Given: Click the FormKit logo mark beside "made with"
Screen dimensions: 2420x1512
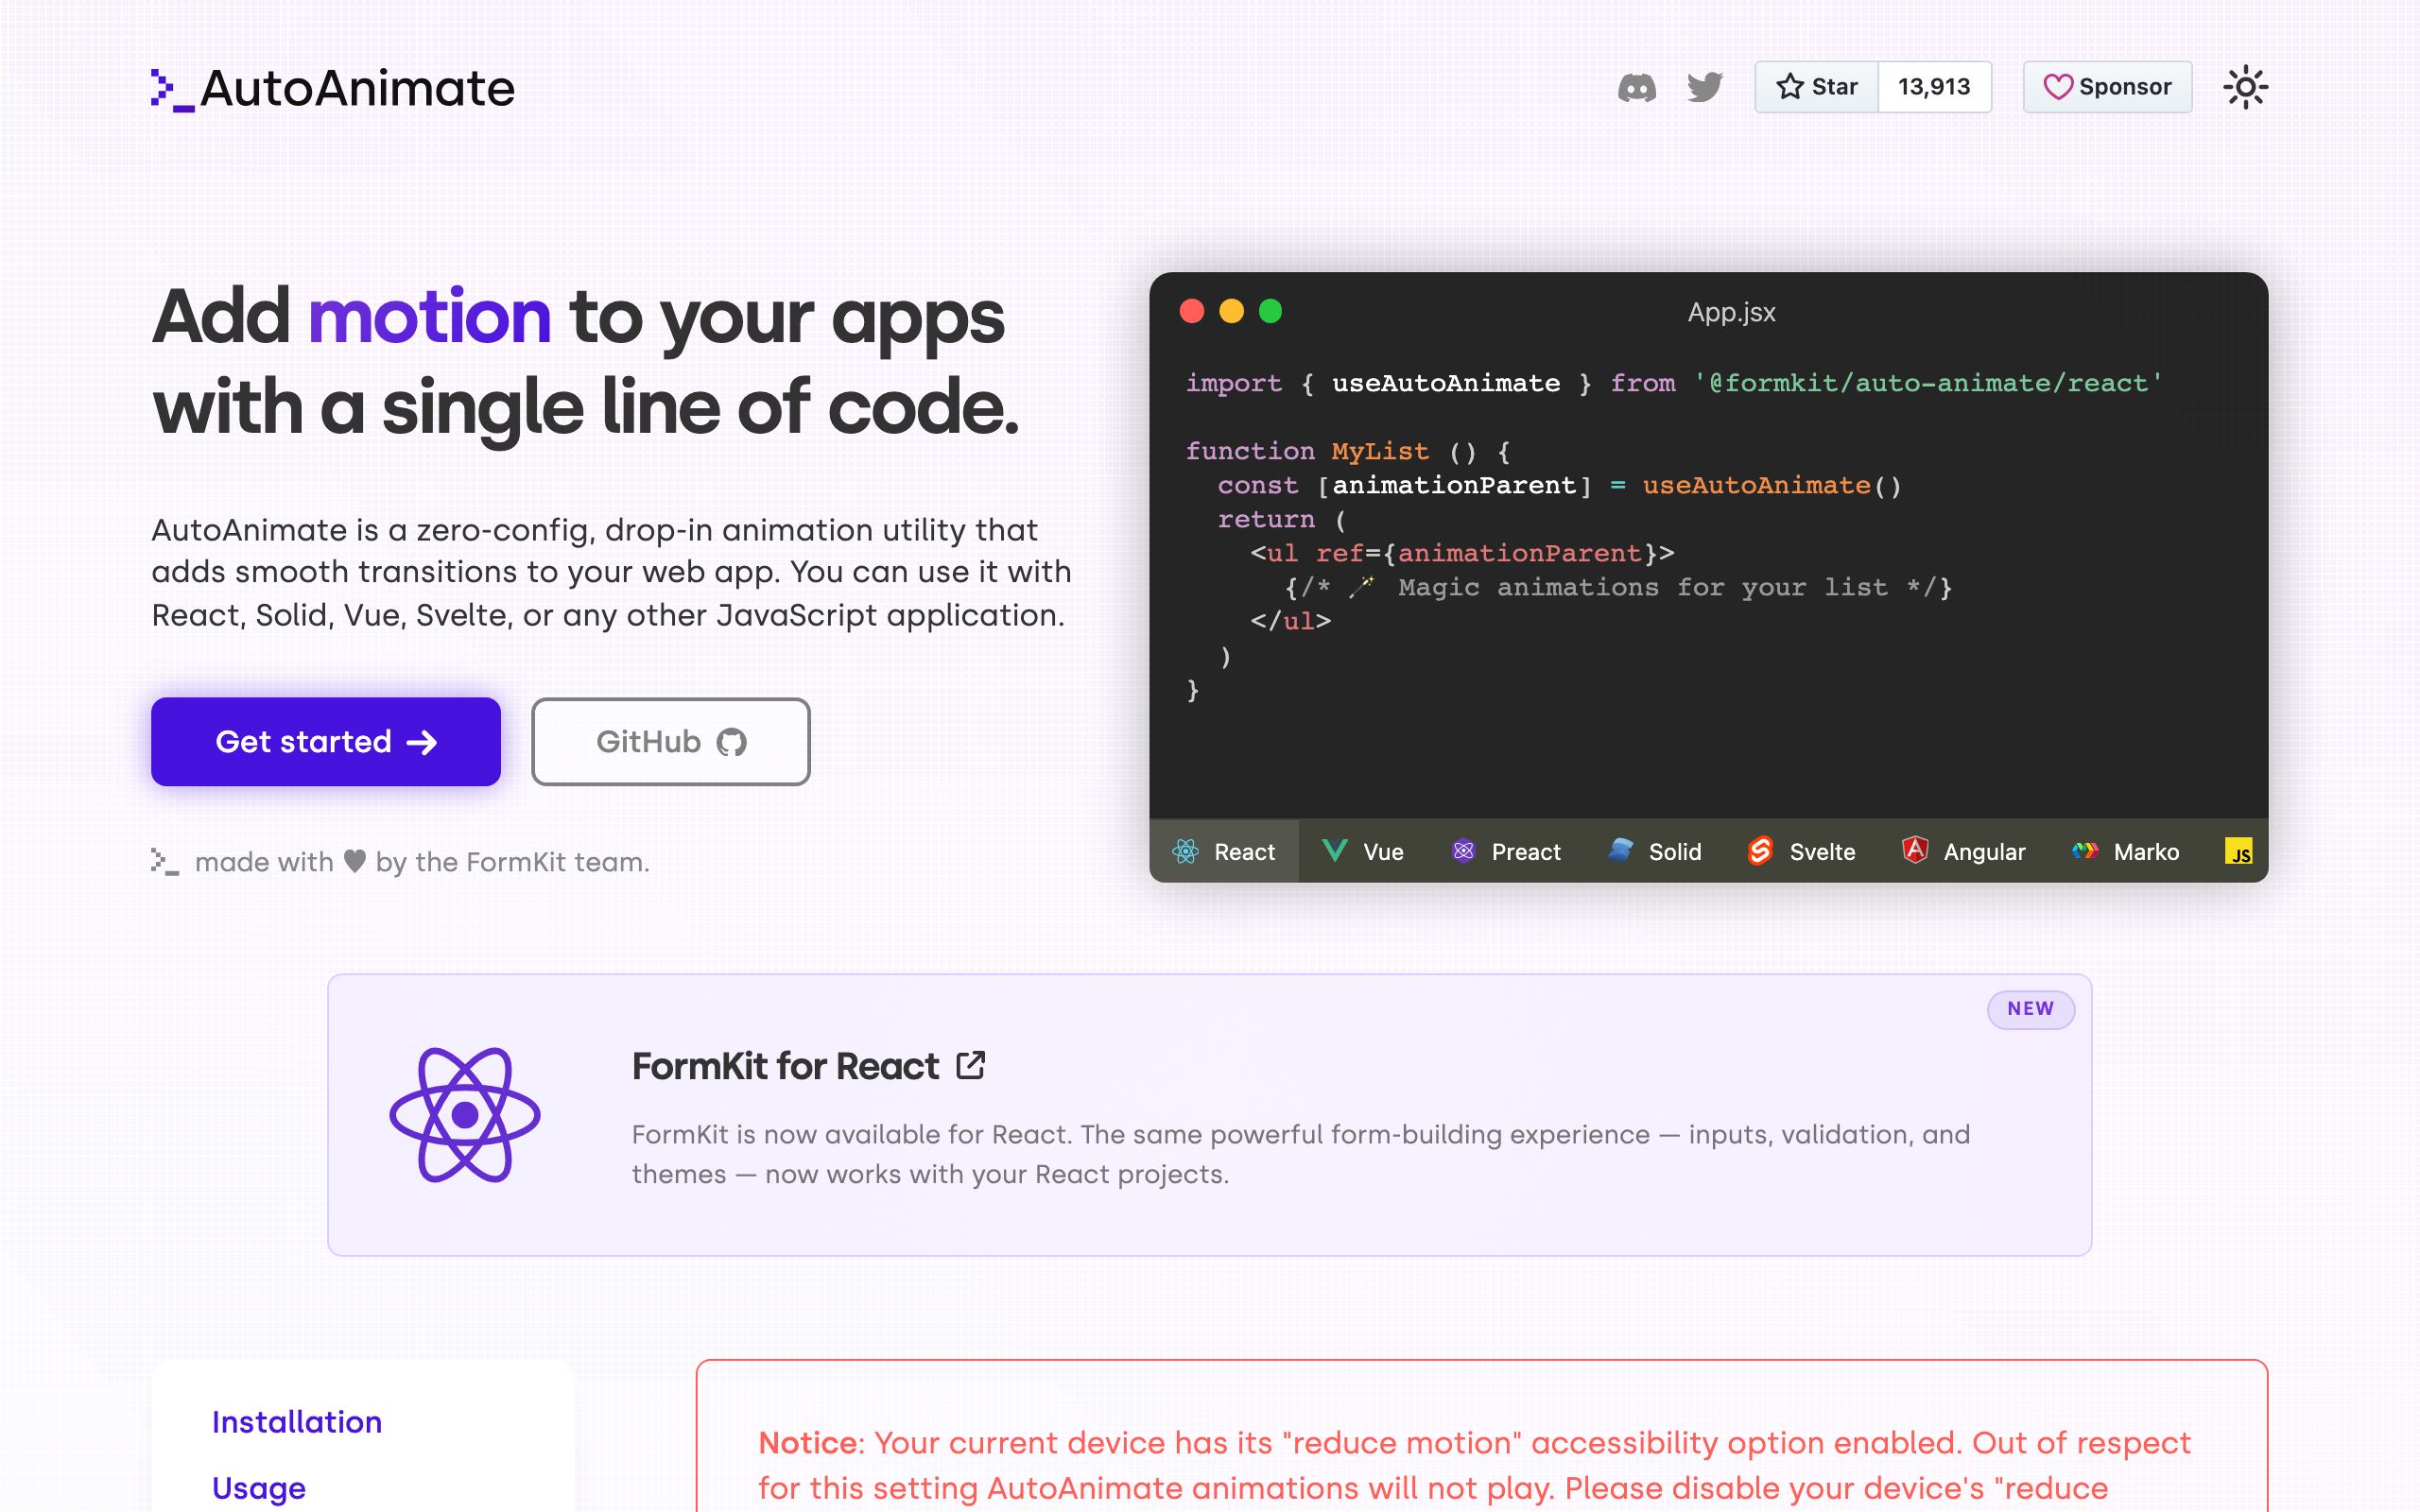Looking at the screenshot, I should (165, 862).
